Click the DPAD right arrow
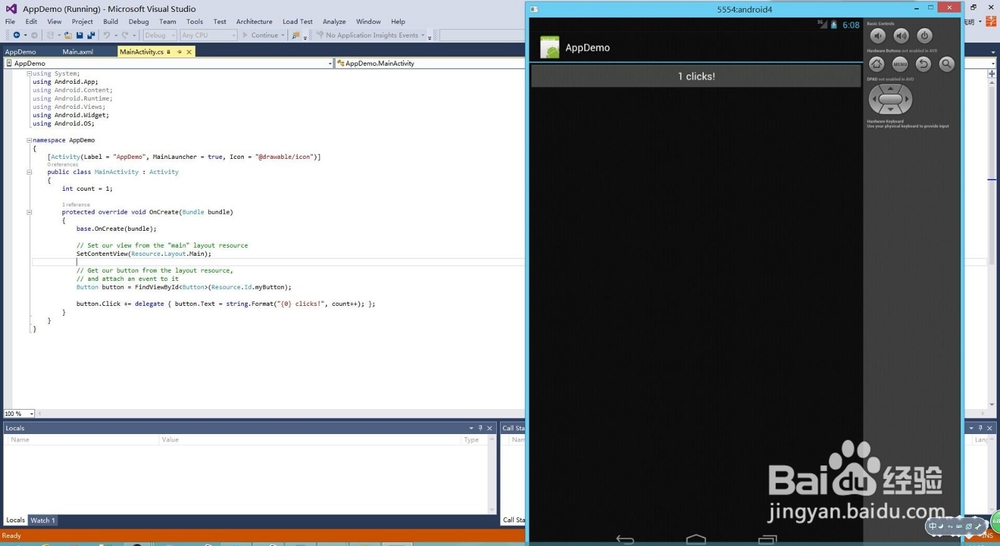Screen dimensions: 1000x546 tap(907, 100)
